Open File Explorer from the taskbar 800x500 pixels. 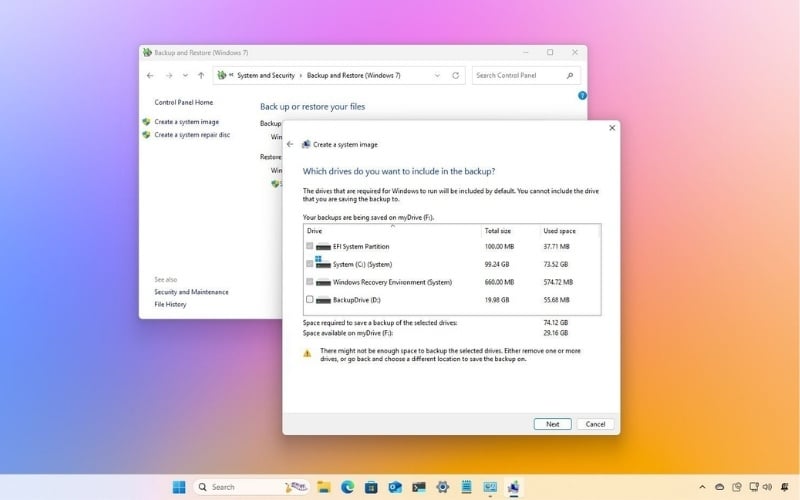[323, 487]
